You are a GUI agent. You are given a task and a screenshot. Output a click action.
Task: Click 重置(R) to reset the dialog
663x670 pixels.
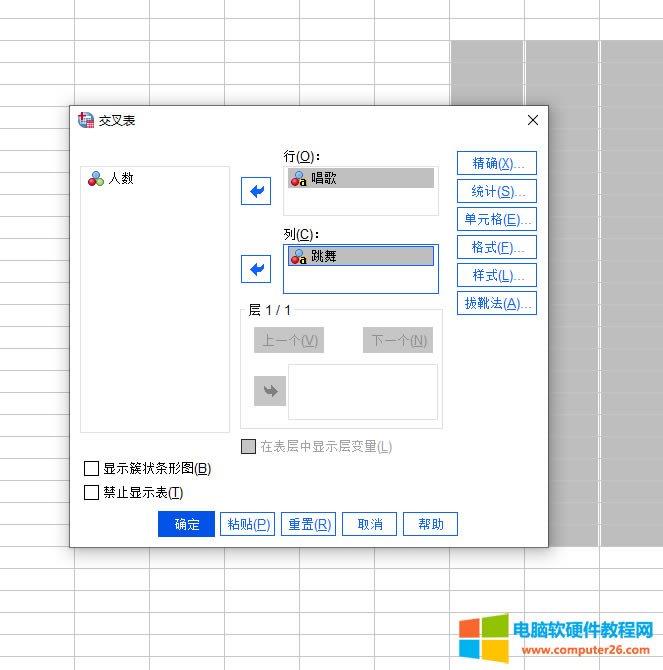pos(308,524)
